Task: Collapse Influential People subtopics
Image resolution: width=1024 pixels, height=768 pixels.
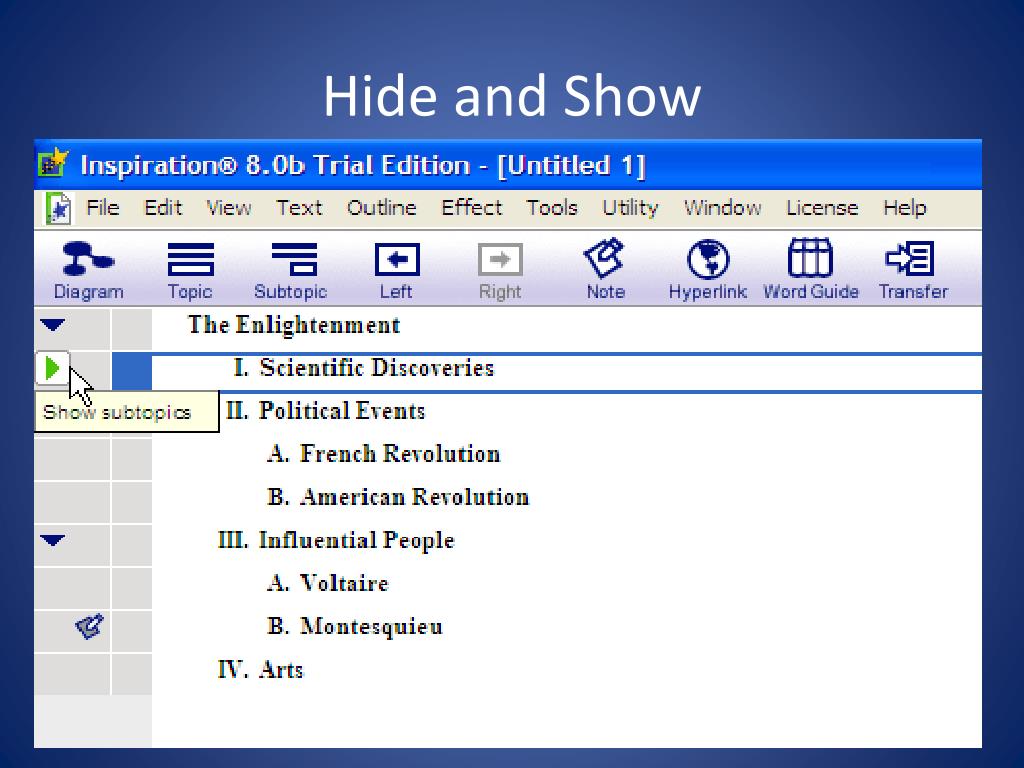Action: tap(53, 540)
